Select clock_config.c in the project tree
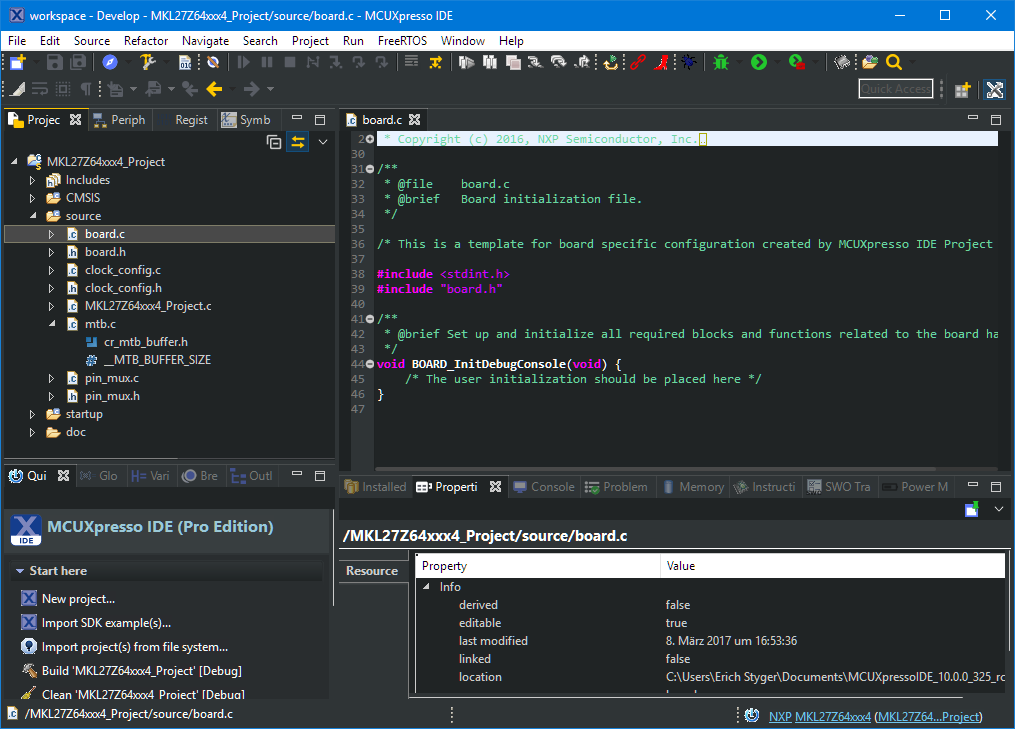 (x=122, y=270)
